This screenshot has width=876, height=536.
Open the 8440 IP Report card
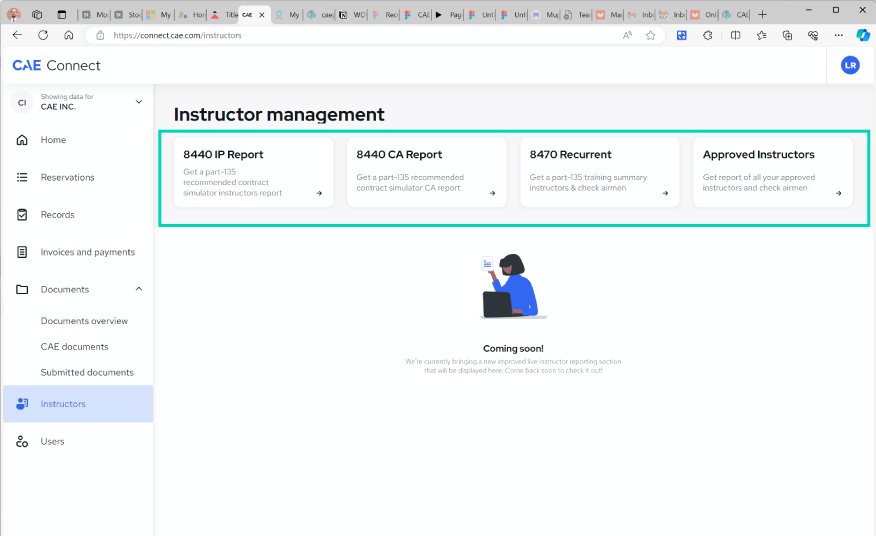(x=254, y=172)
